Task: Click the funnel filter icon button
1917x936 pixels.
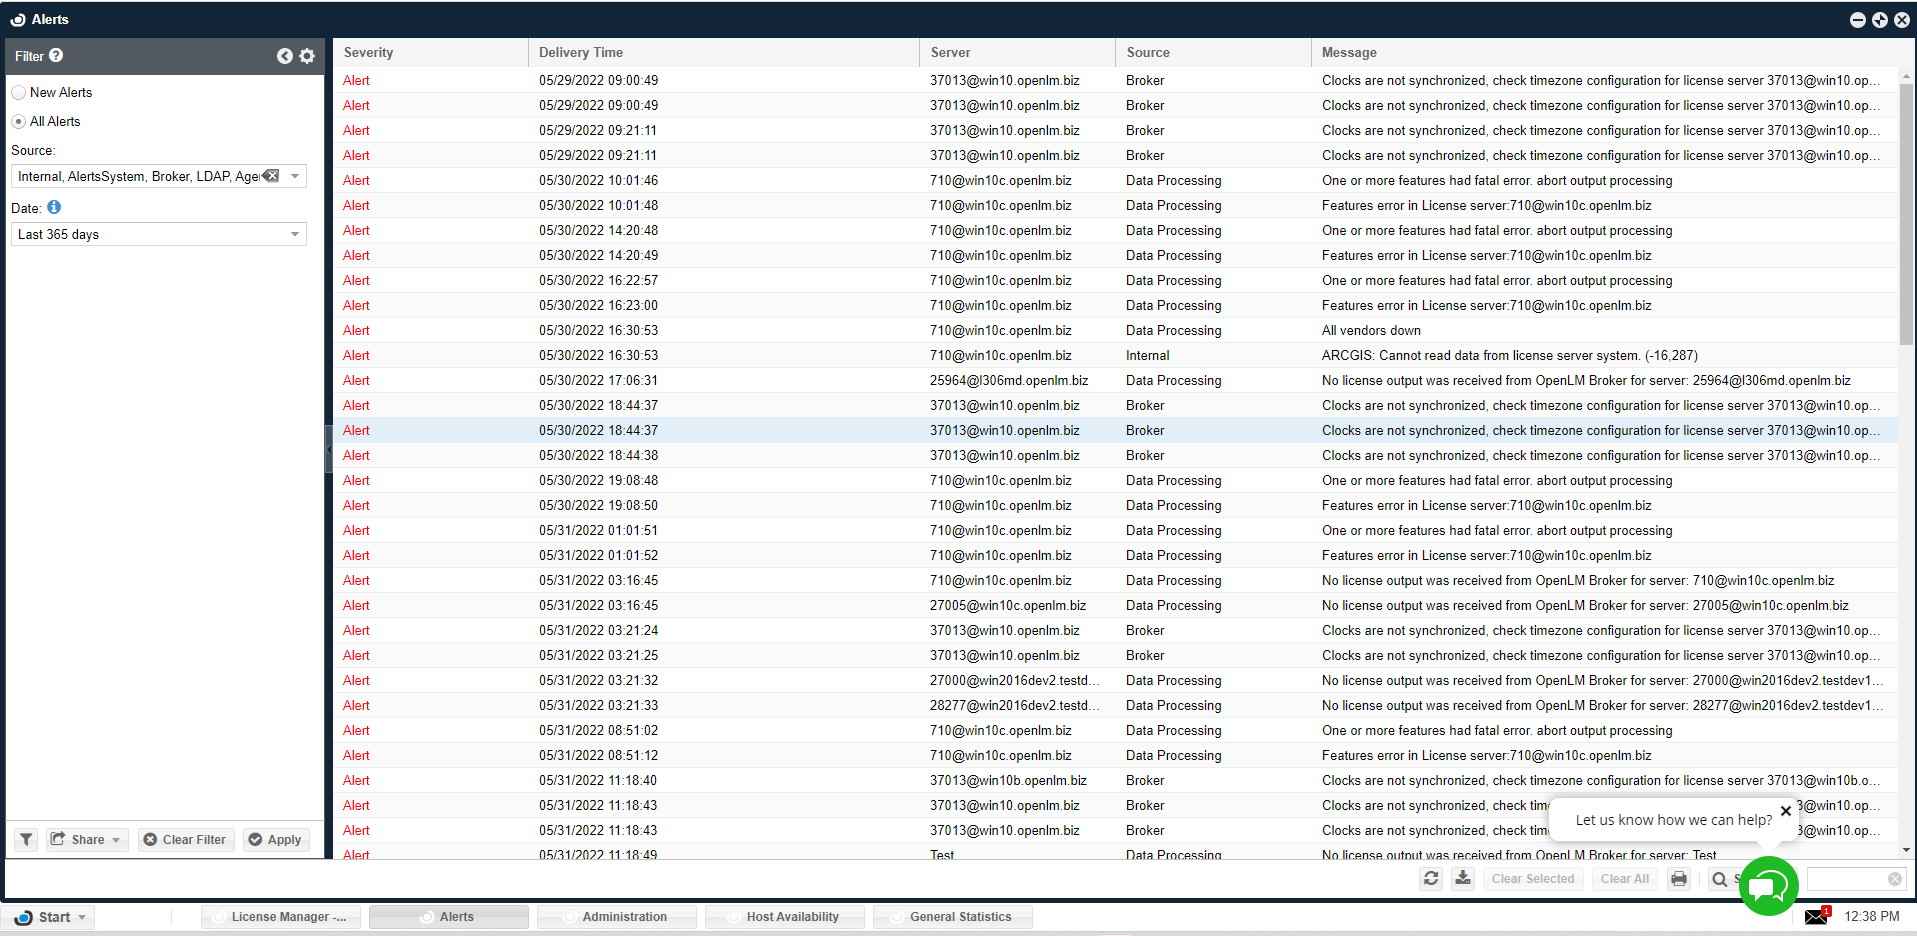Action: point(26,840)
